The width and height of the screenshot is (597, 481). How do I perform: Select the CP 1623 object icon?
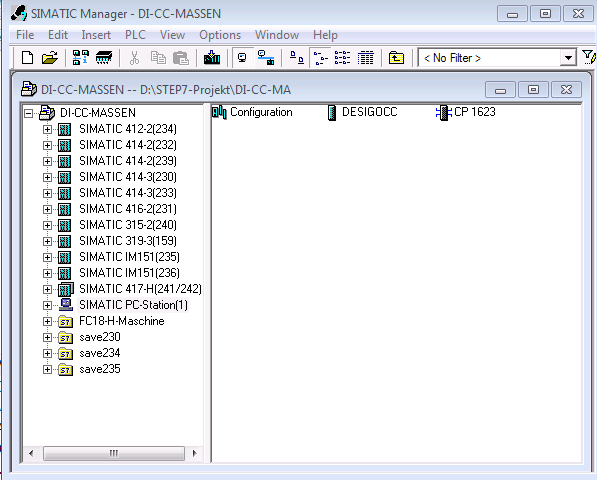coord(444,113)
